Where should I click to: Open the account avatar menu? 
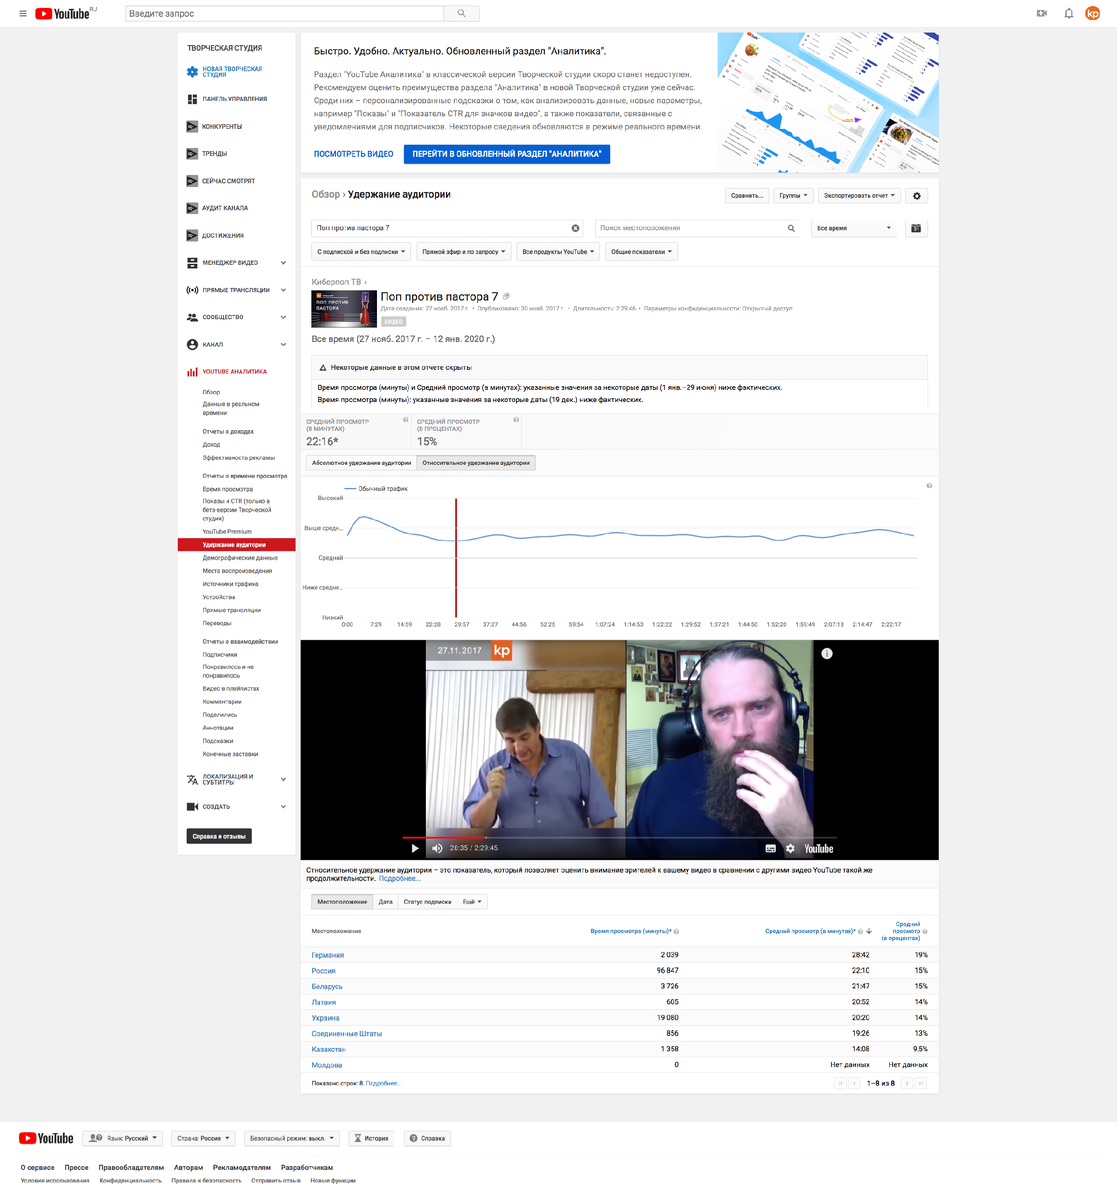tap(1092, 14)
